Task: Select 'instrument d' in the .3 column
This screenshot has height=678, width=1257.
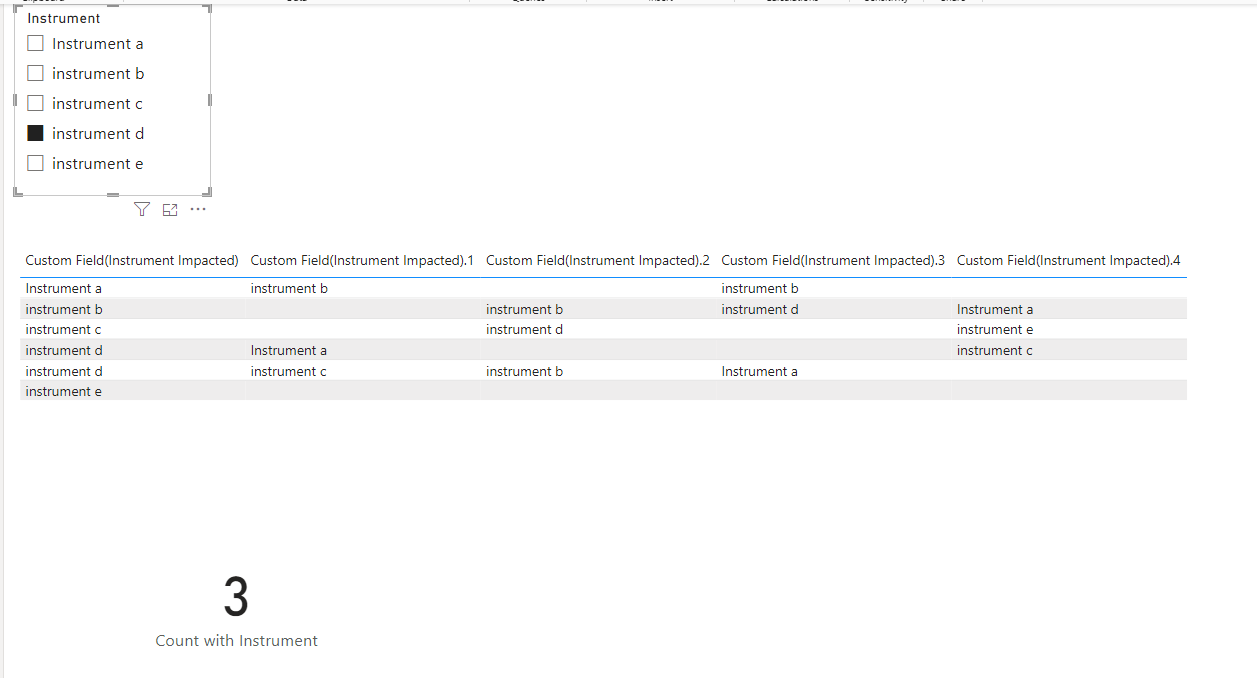Action: pos(760,309)
